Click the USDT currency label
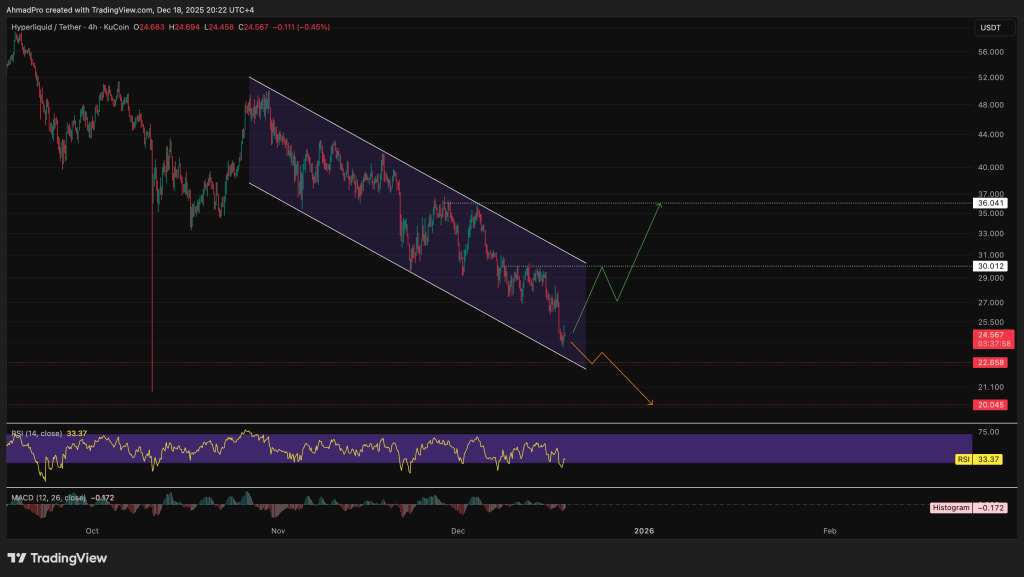The width and height of the screenshot is (1024, 577). tap(988, 28)
